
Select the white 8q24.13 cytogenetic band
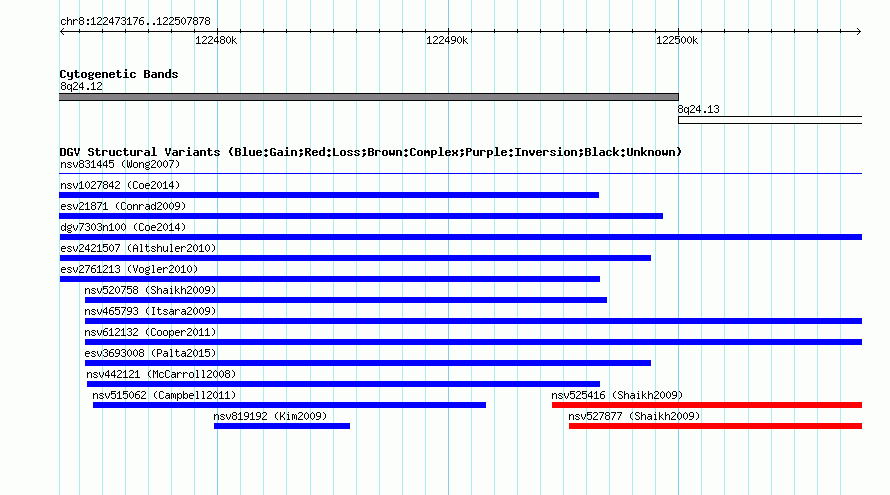click(770, 120)
